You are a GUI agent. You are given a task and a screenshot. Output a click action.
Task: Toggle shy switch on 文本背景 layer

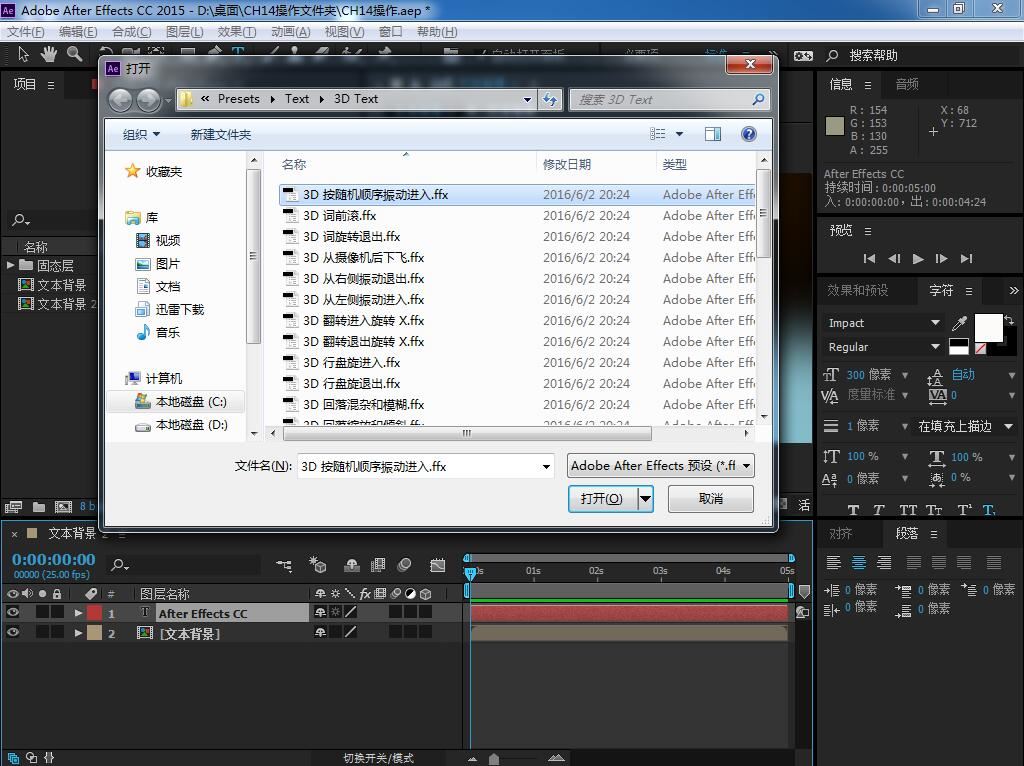[x=320, y=632]
